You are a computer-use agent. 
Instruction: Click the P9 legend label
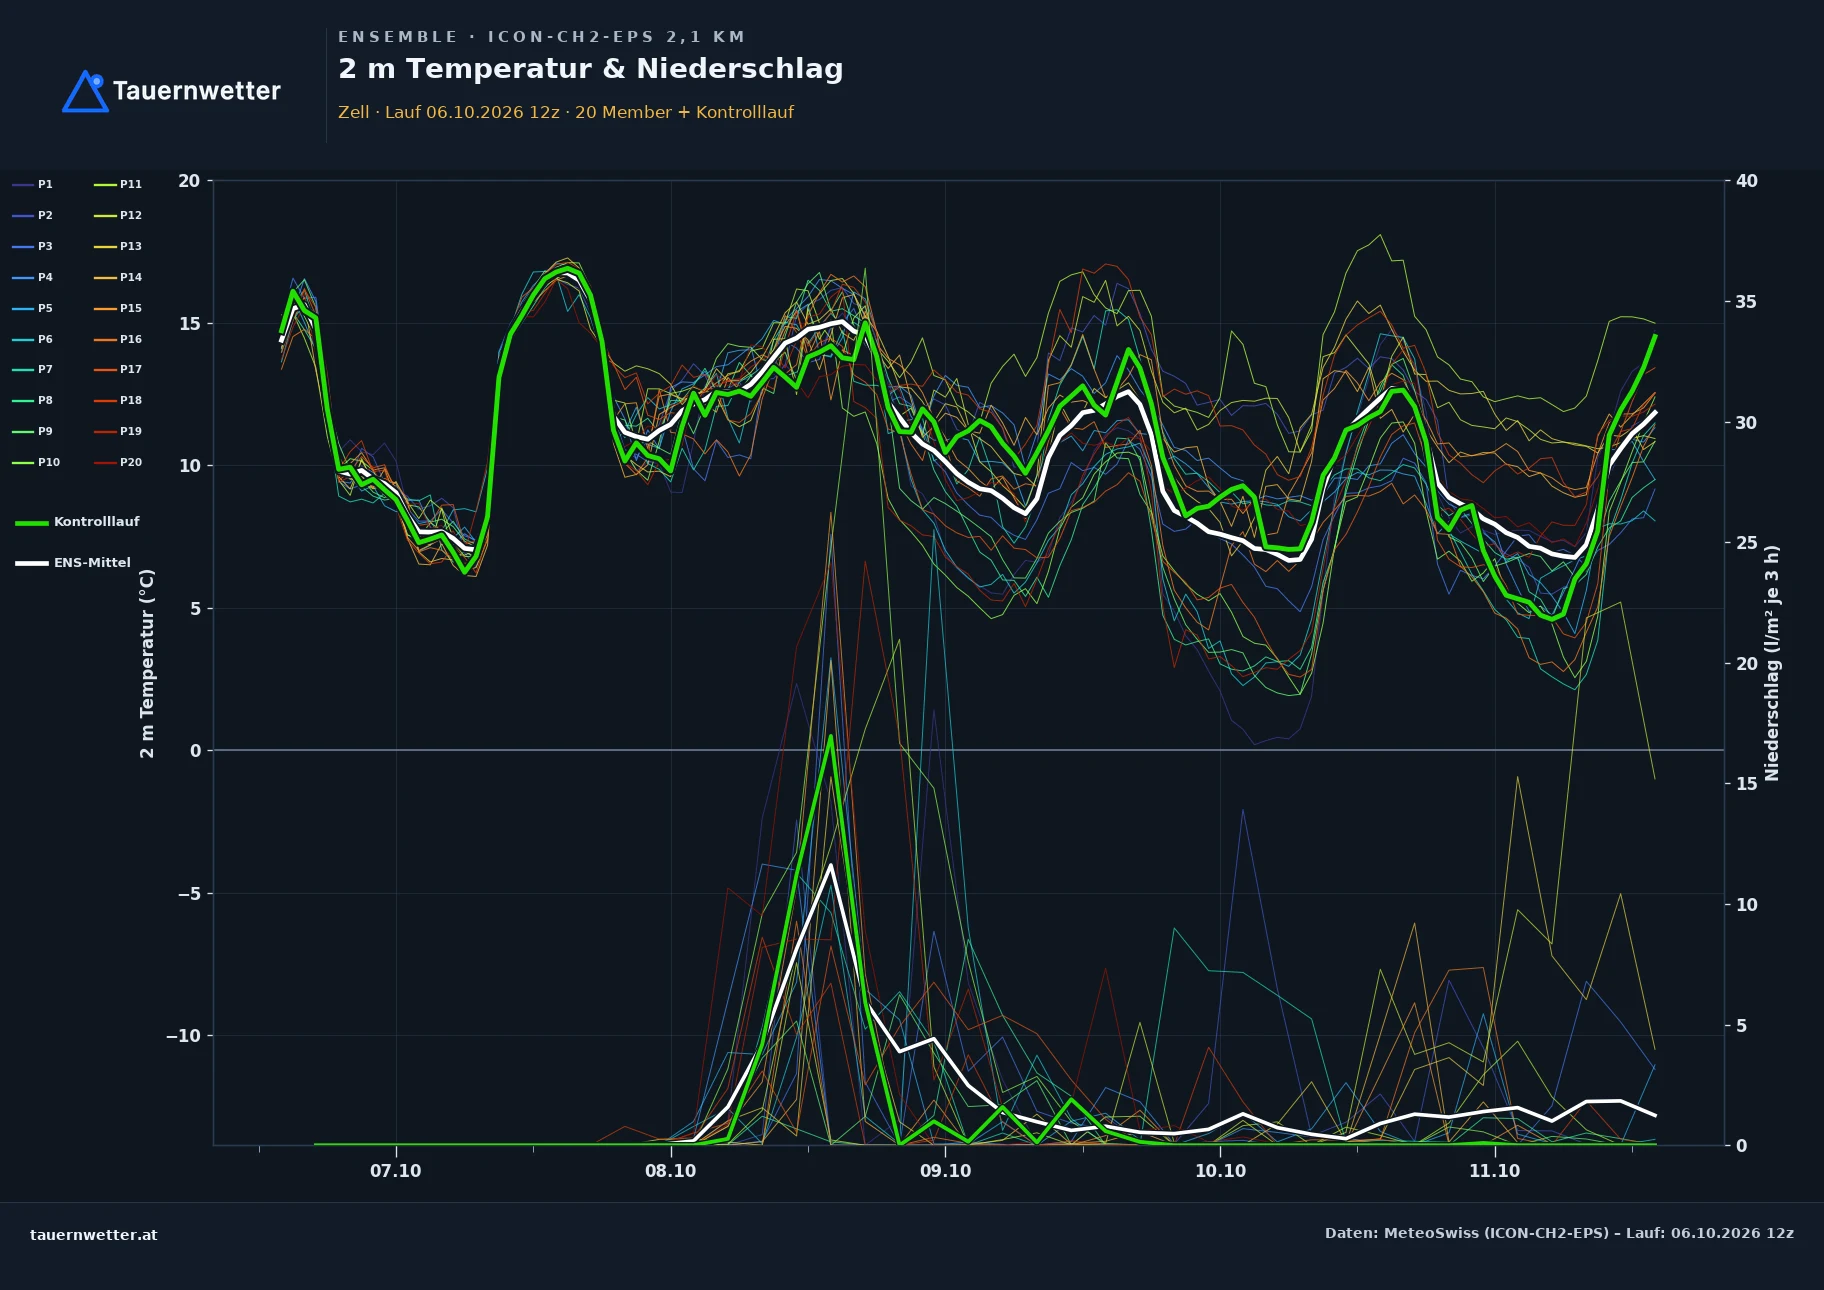click(x=45, y=432)
